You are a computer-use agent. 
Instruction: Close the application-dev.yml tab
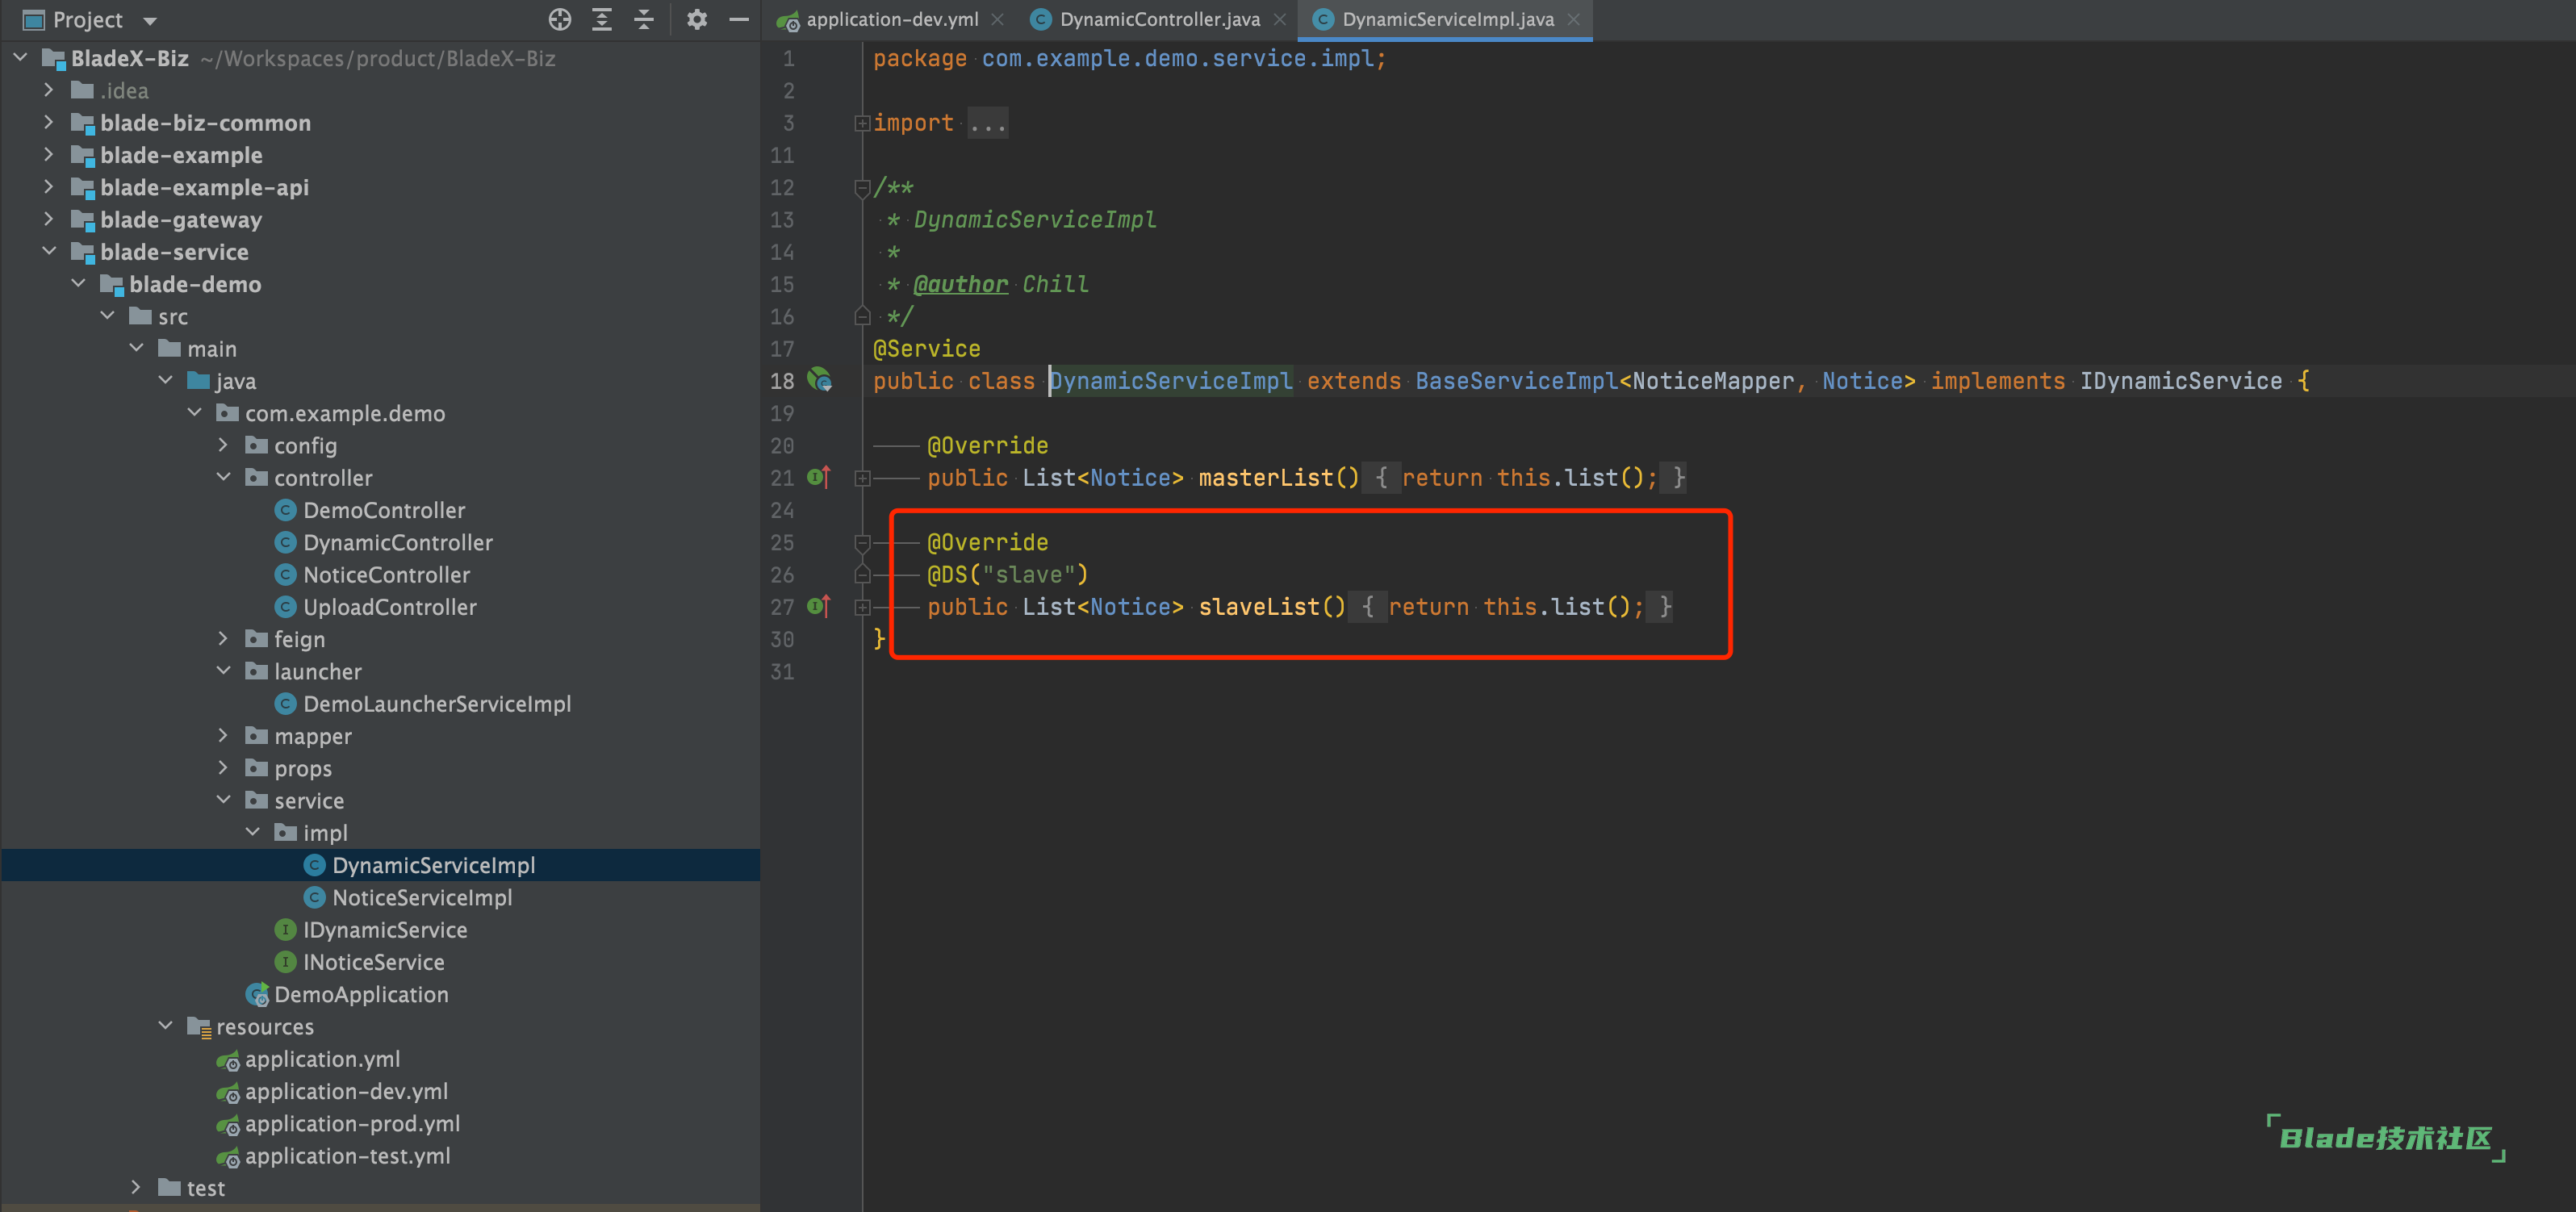[x=997, y=19]
